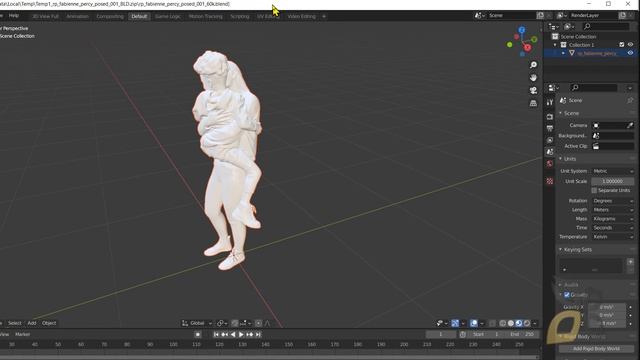Toggle Collection 1 exclude checkbox
The height and width of the screenshot is (360, 640).
click(622, 44)
